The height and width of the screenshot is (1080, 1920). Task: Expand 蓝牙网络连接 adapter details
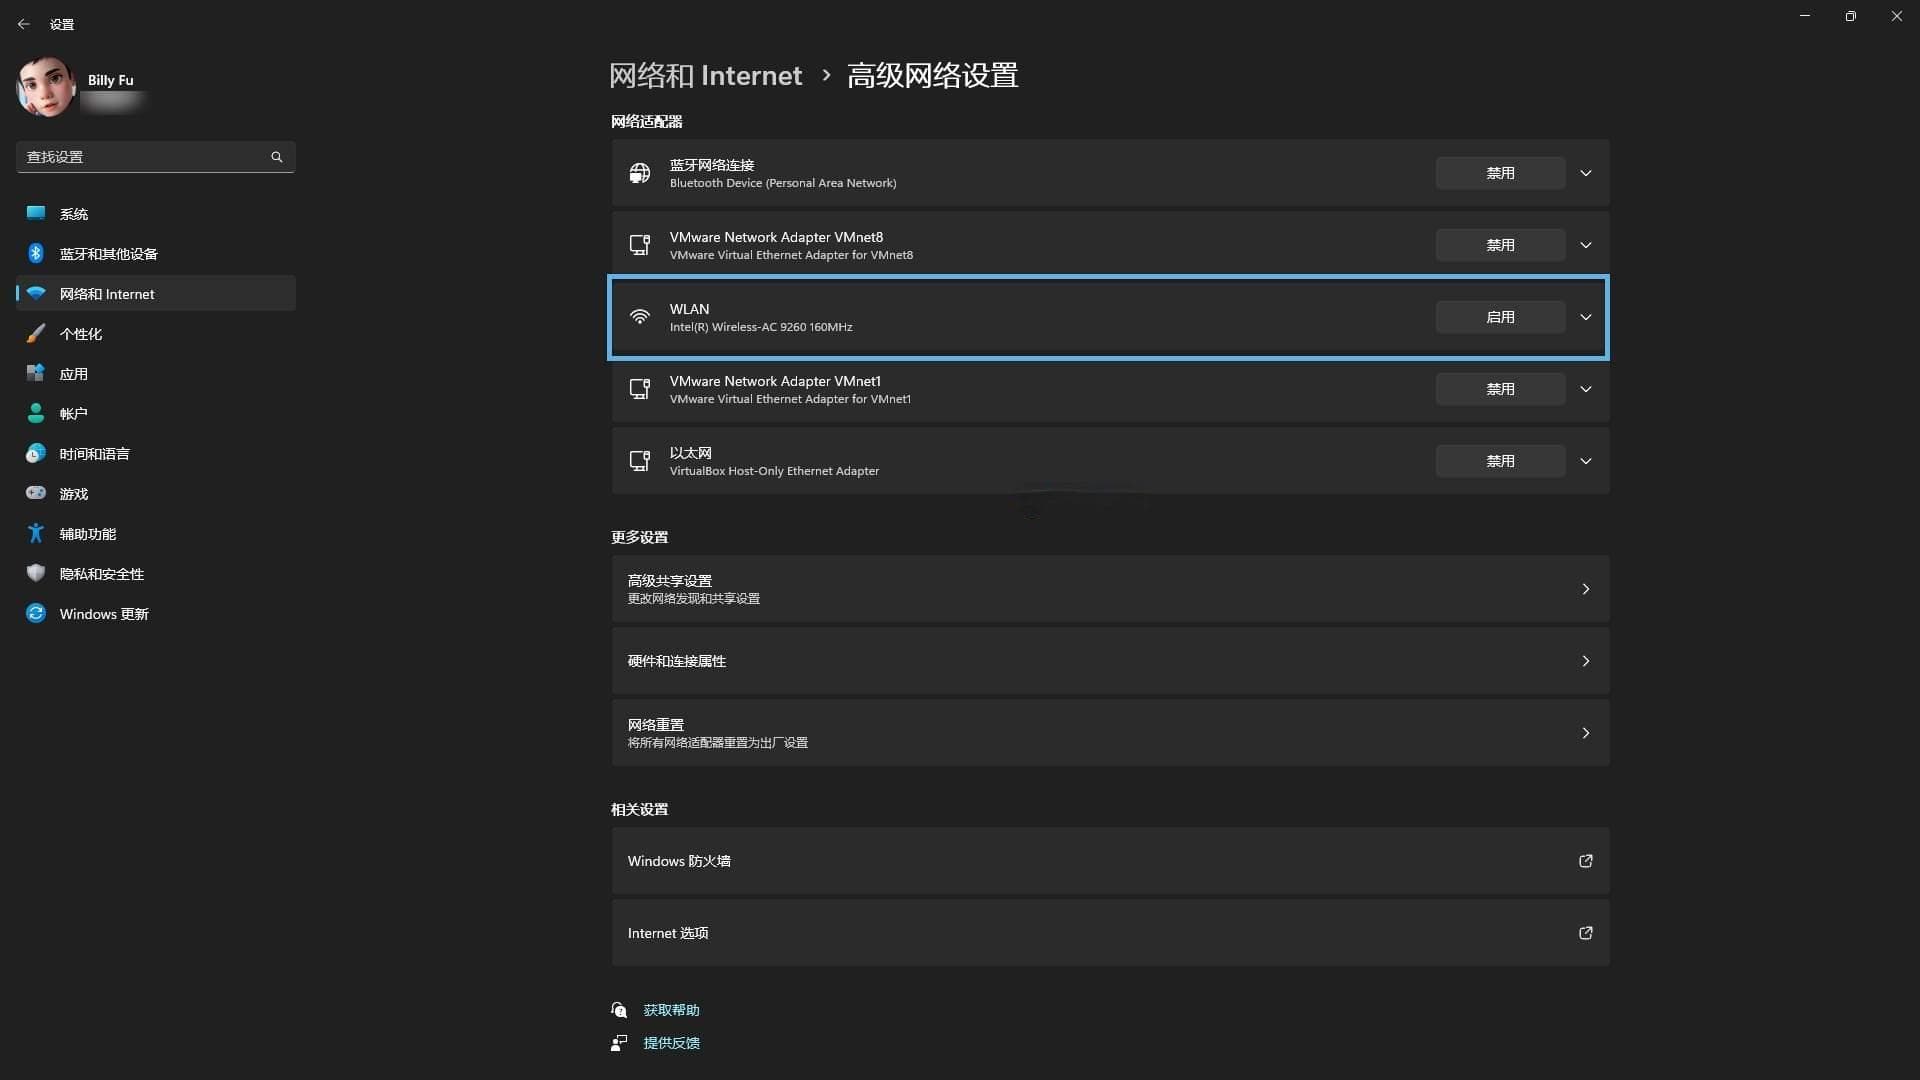(1586, 173)
